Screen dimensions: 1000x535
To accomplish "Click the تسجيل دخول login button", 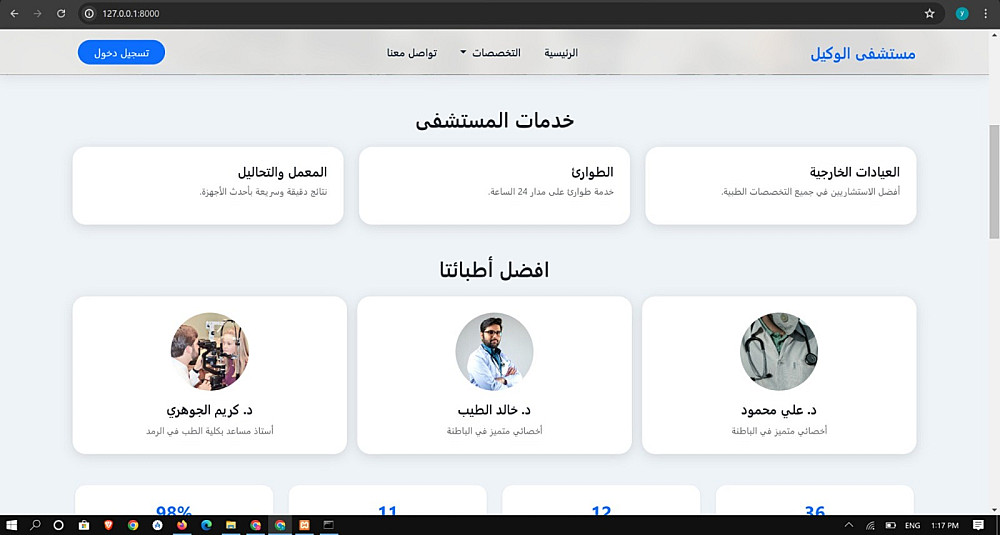I will pos(122,52).
